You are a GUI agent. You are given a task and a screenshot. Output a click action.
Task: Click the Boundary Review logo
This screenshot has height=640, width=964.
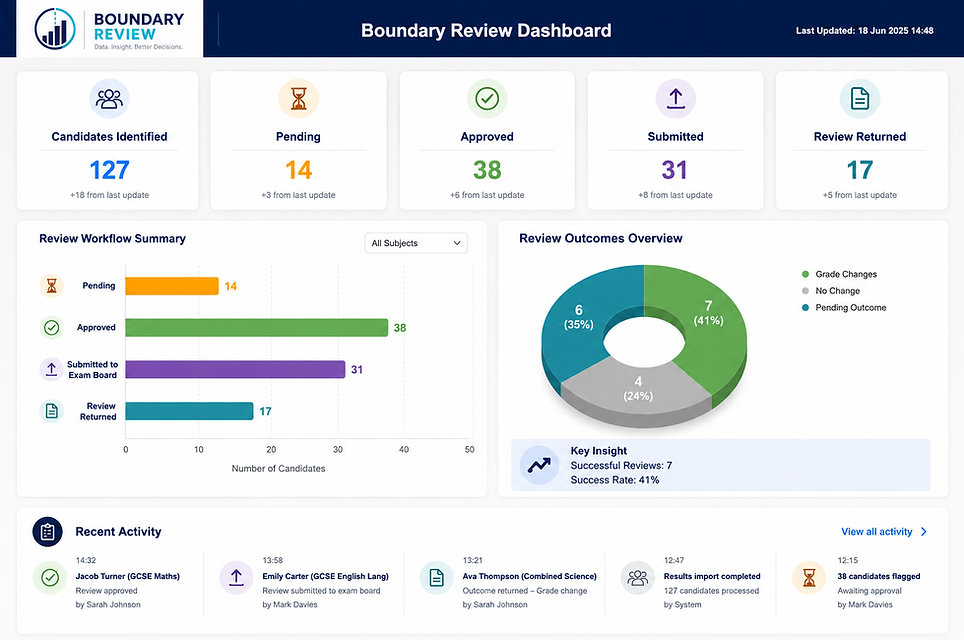point(109,29)
